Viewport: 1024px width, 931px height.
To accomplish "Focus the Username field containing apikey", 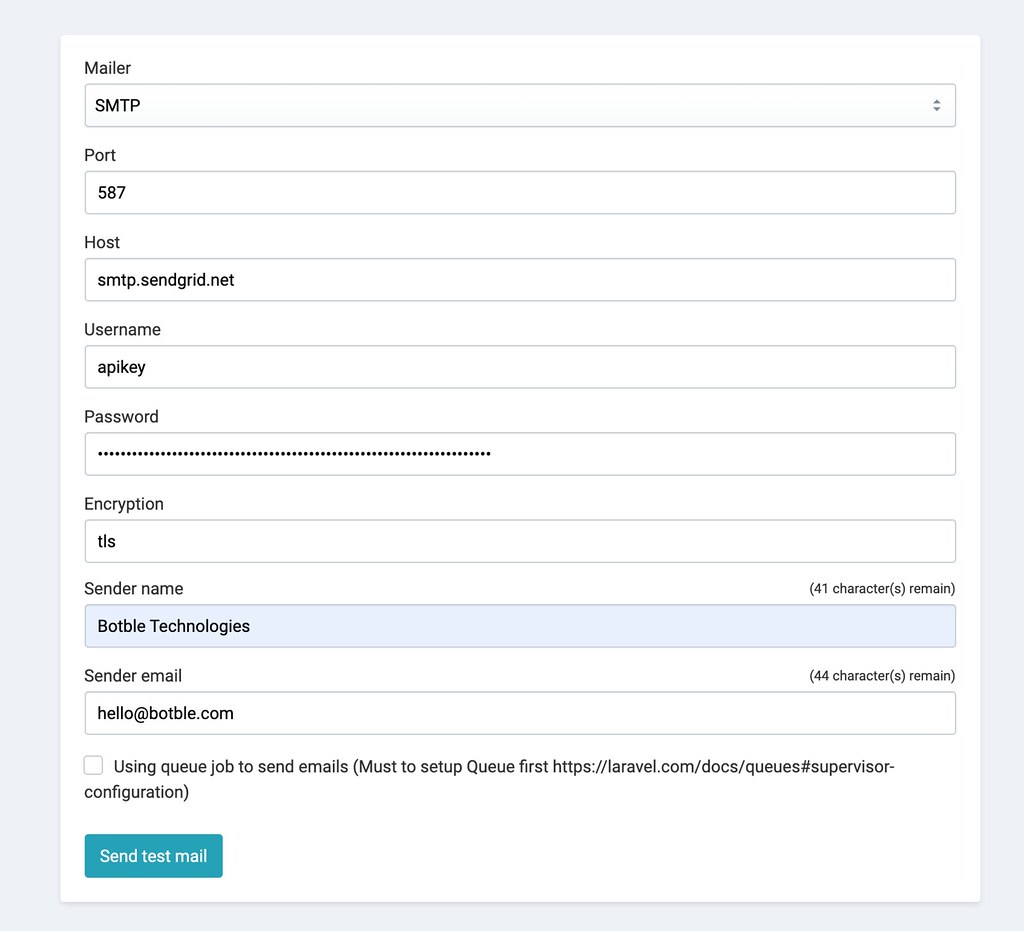I will pyautogui.click(x=520, y=367).
